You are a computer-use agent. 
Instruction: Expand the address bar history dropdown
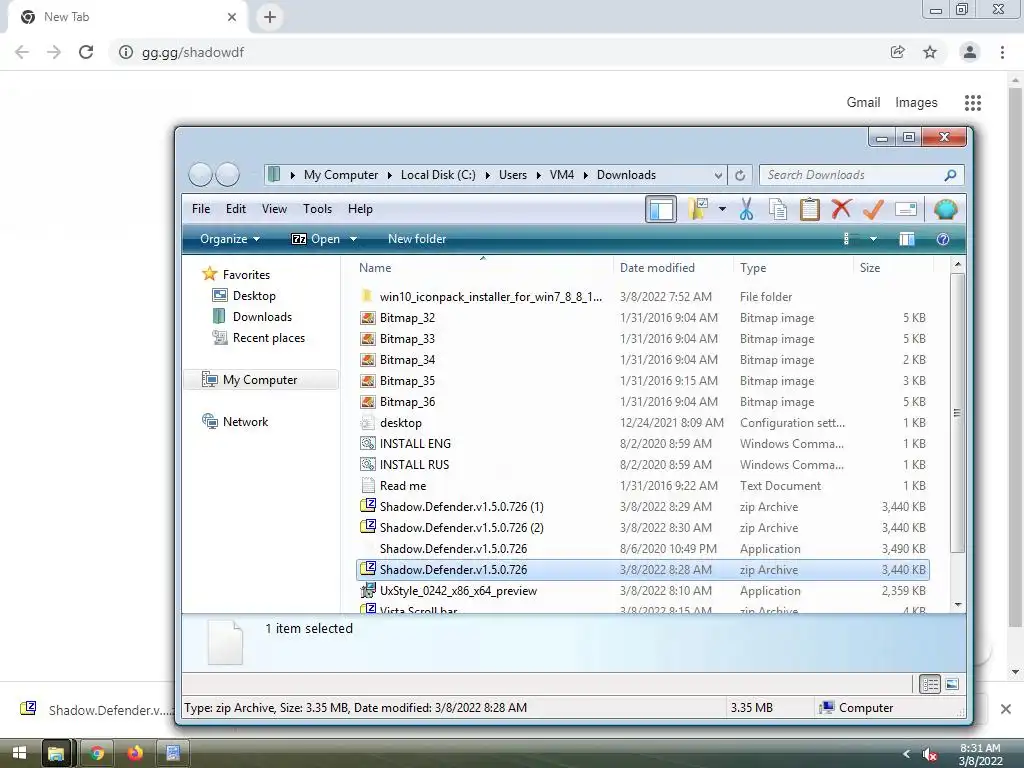pos(718,175)
